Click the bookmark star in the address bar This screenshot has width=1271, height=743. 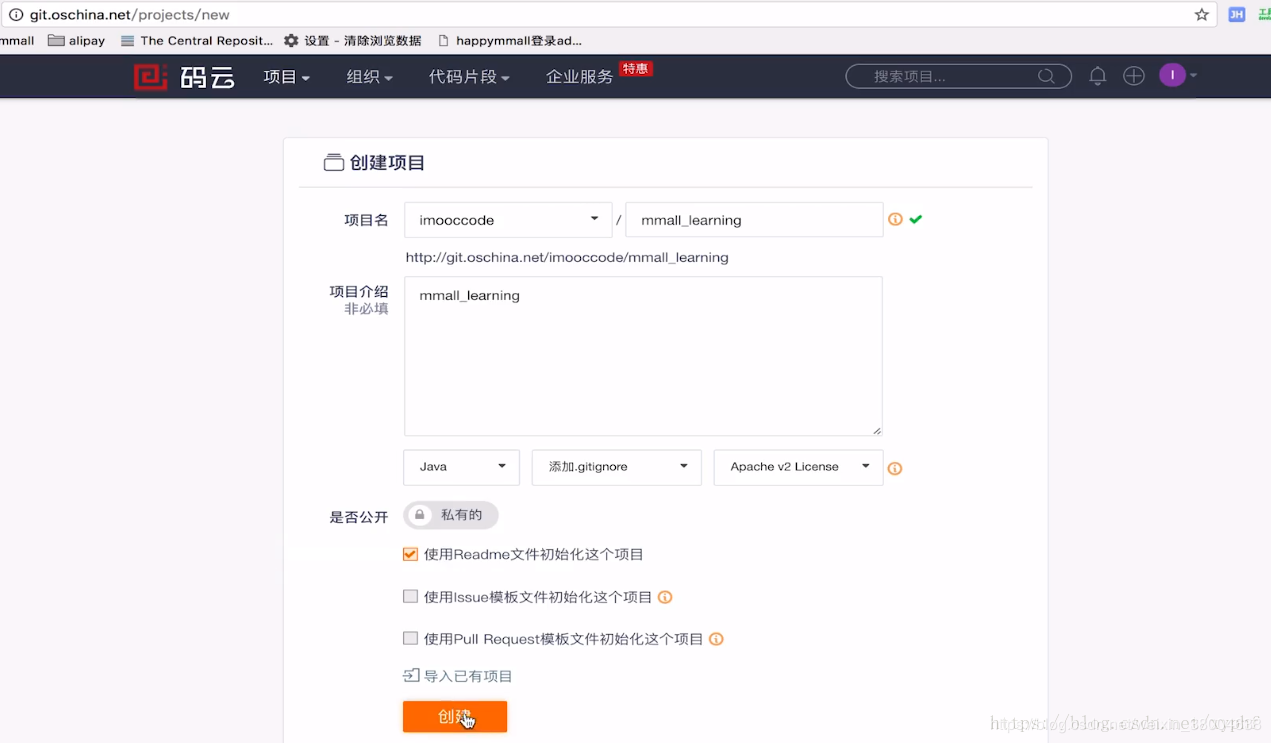(x=1201, y=15)
